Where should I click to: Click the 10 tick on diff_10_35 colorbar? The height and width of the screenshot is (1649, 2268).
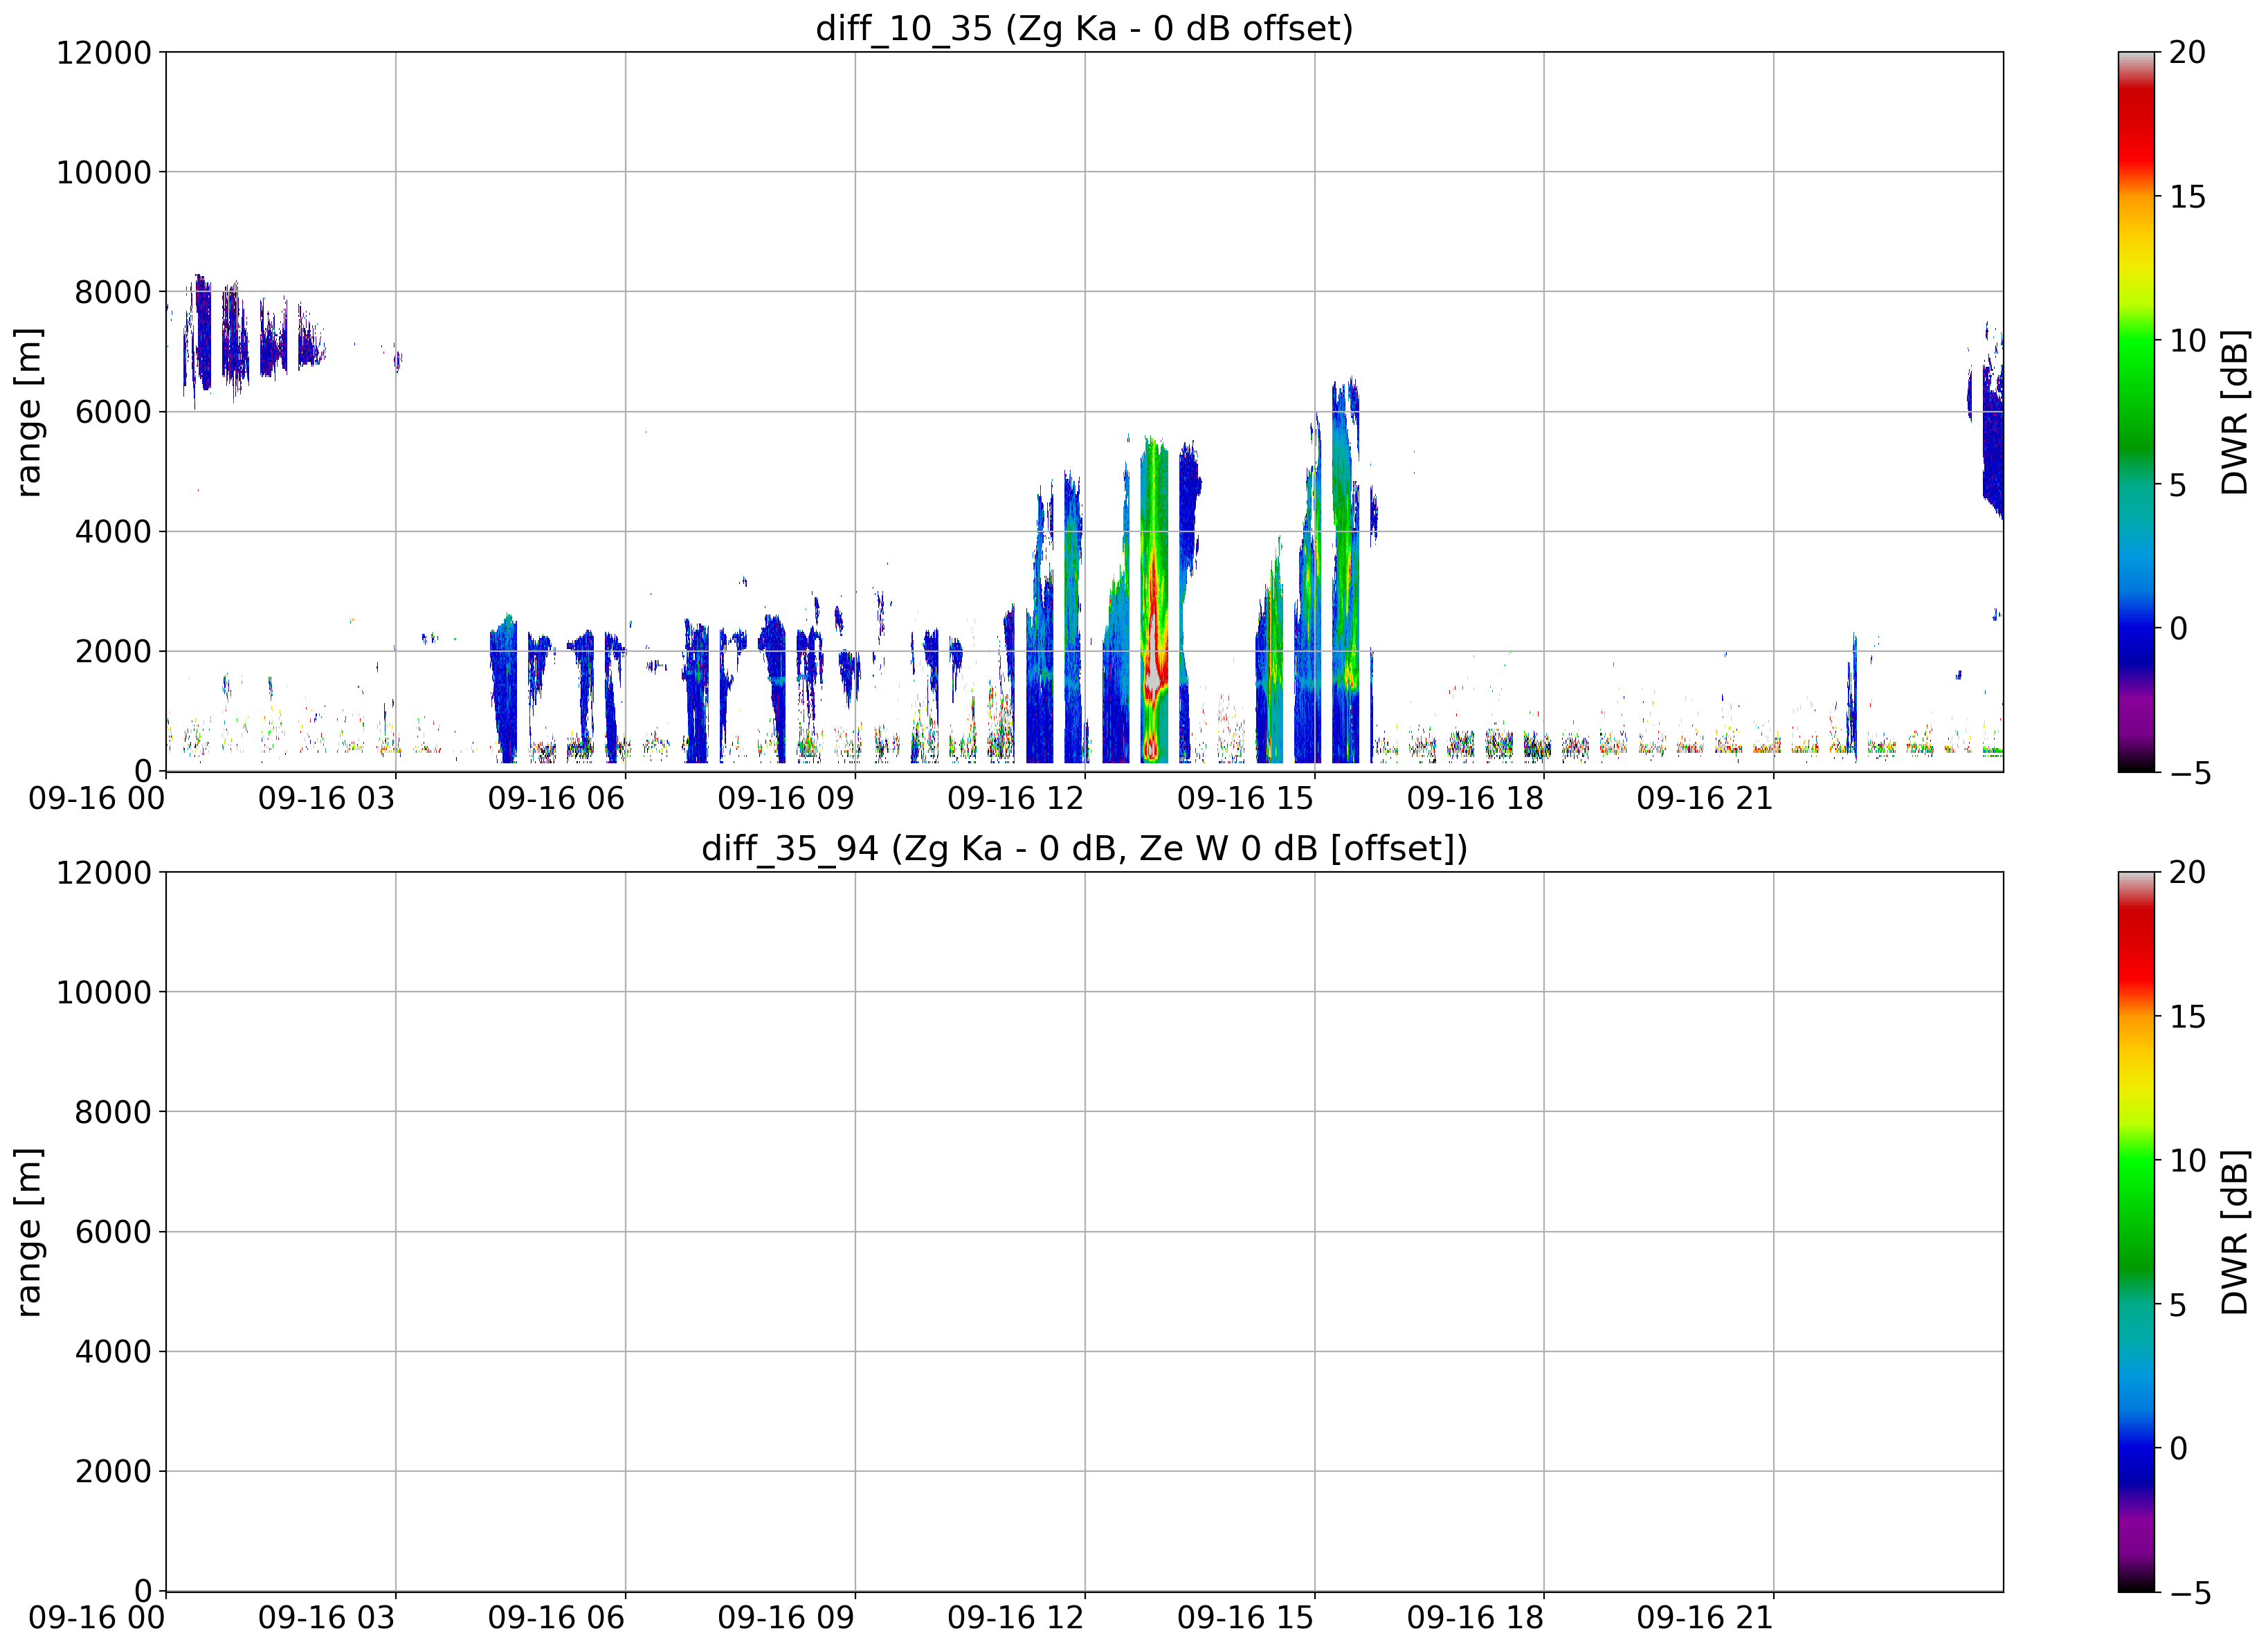click(x=2187, y=340)
